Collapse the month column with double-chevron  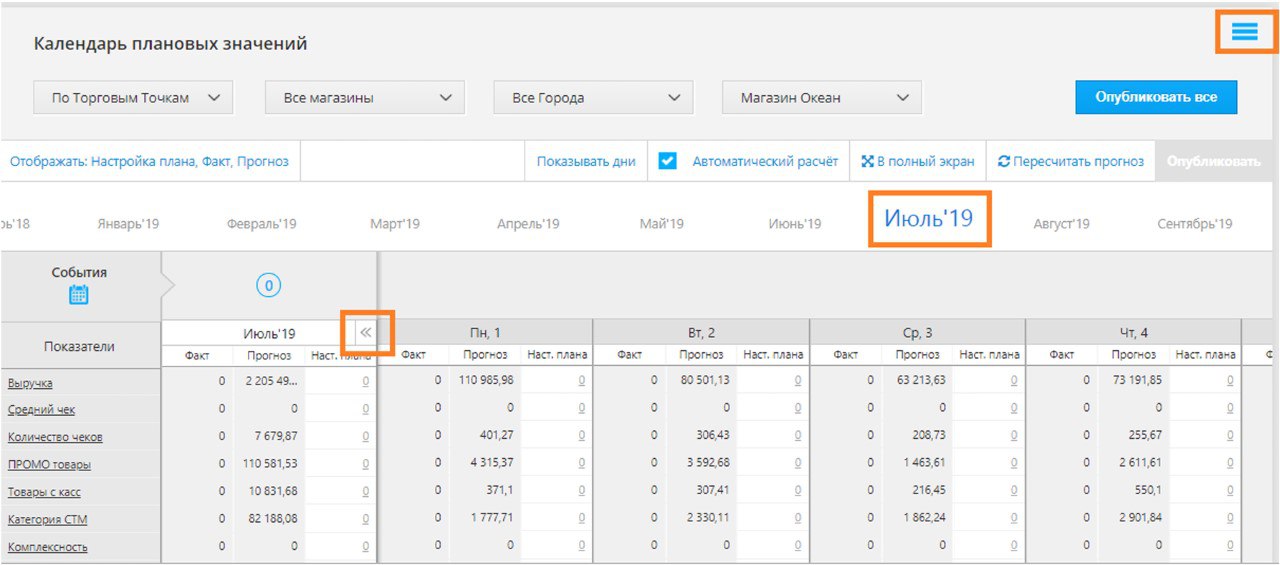click(365, 332)
